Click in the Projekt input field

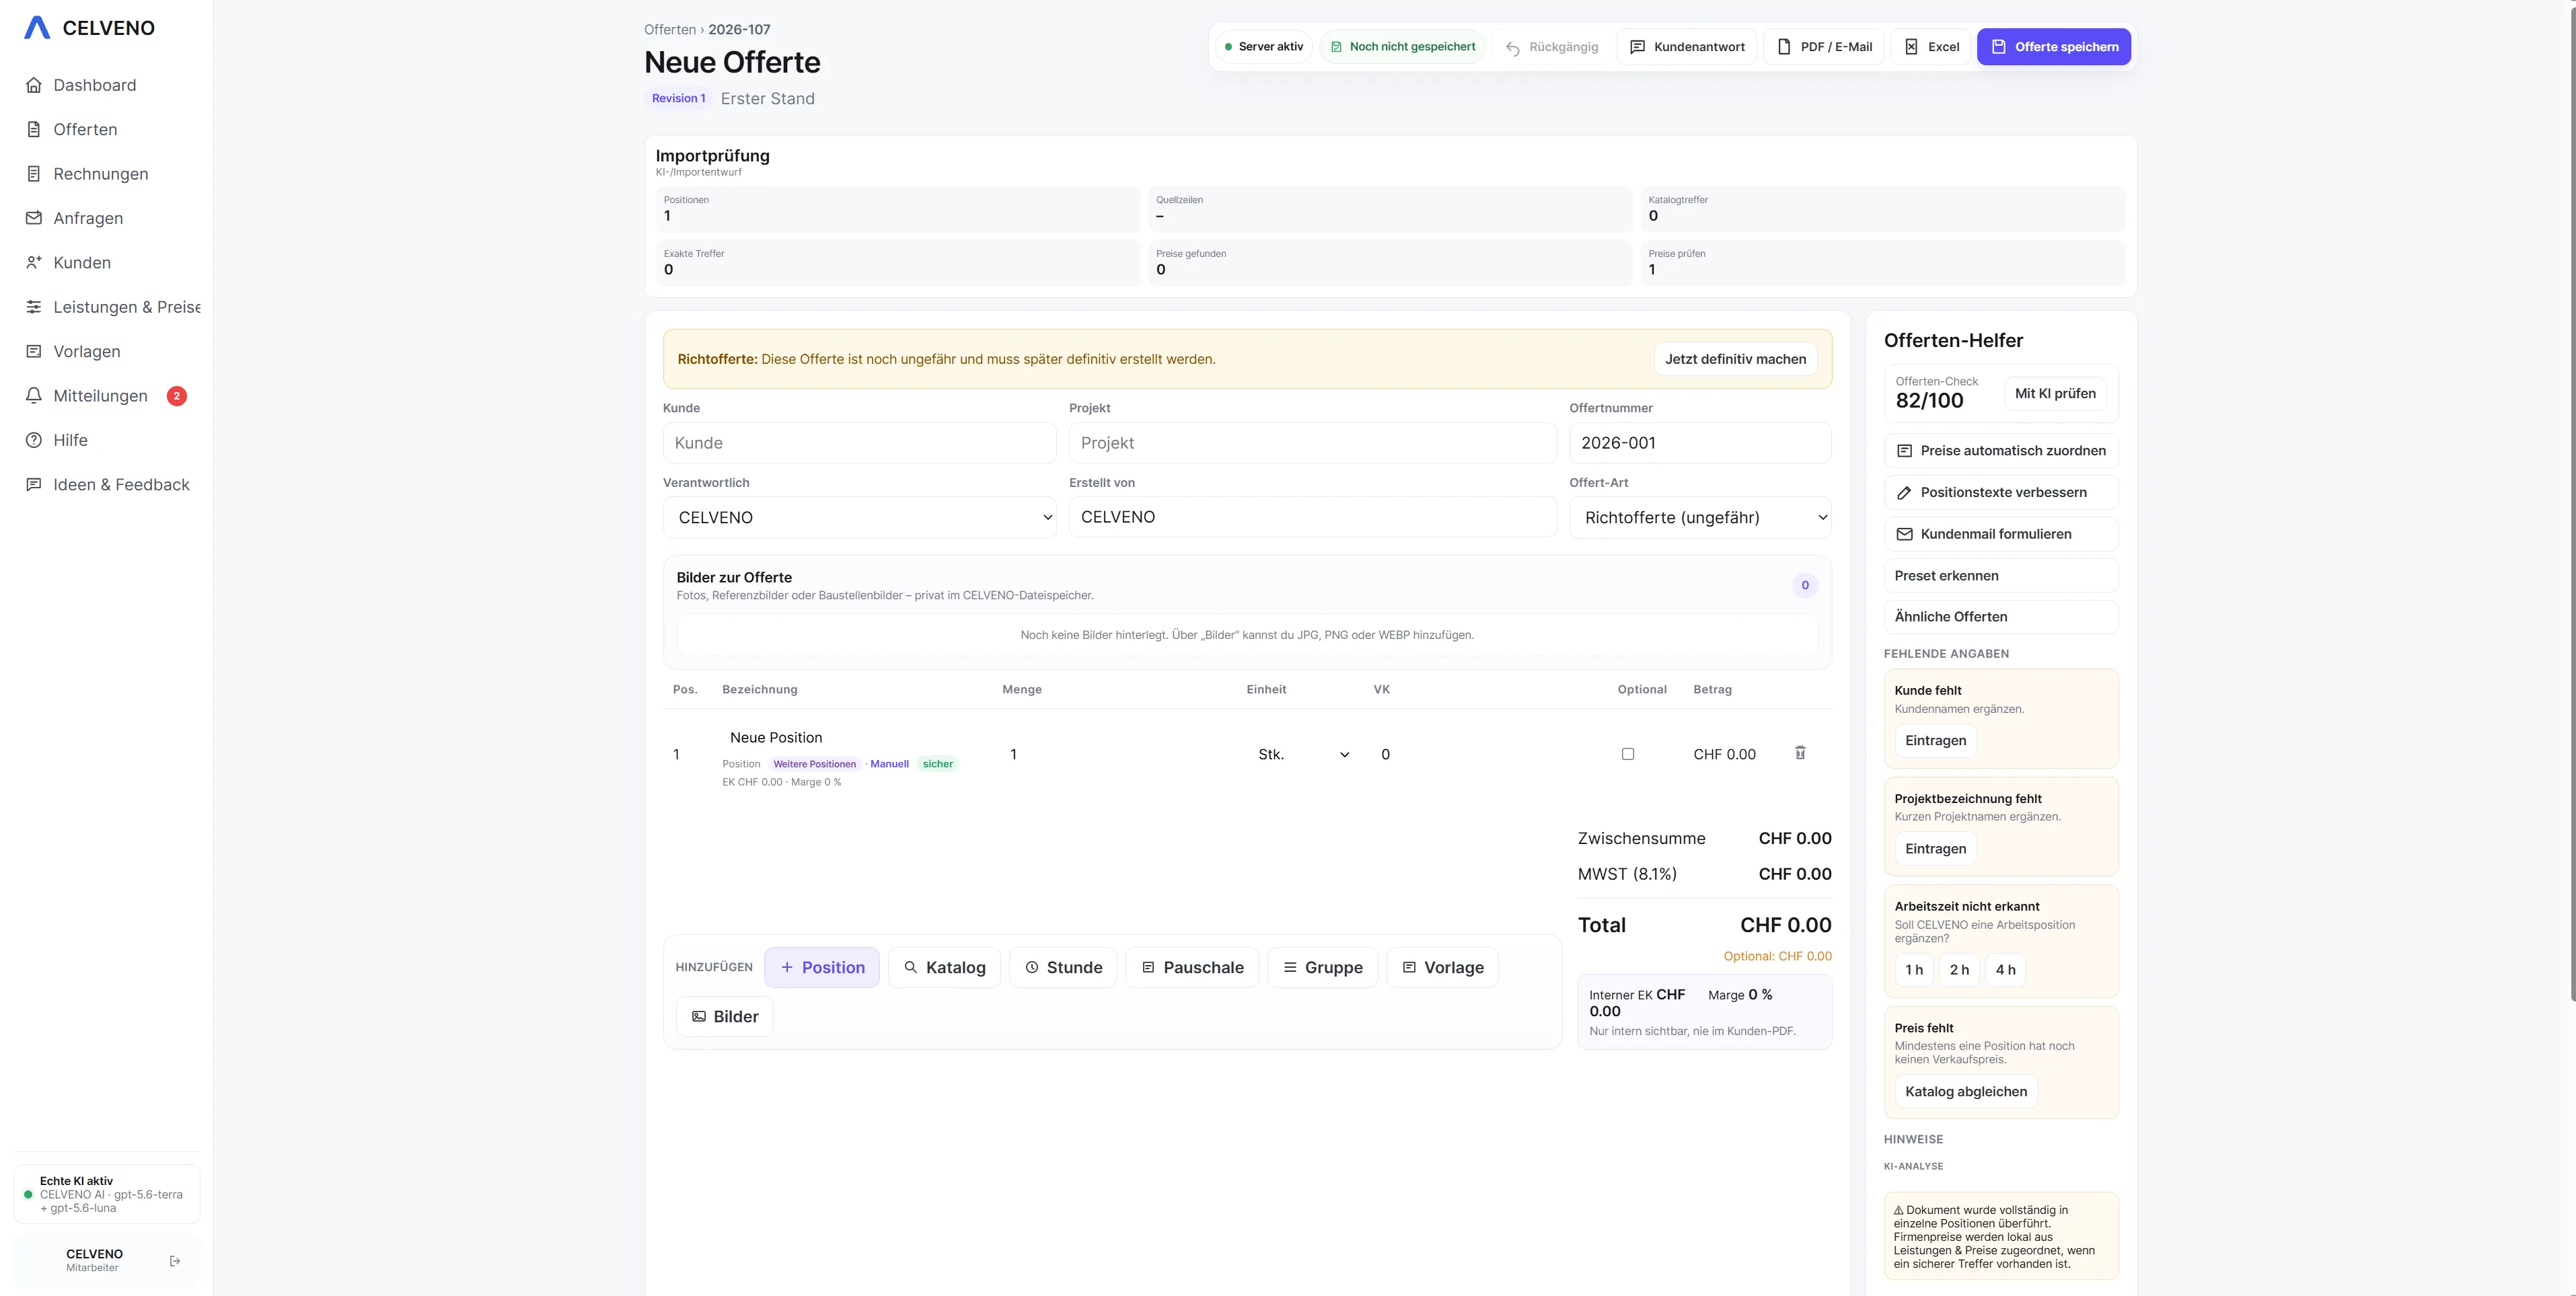[1312, 443]
